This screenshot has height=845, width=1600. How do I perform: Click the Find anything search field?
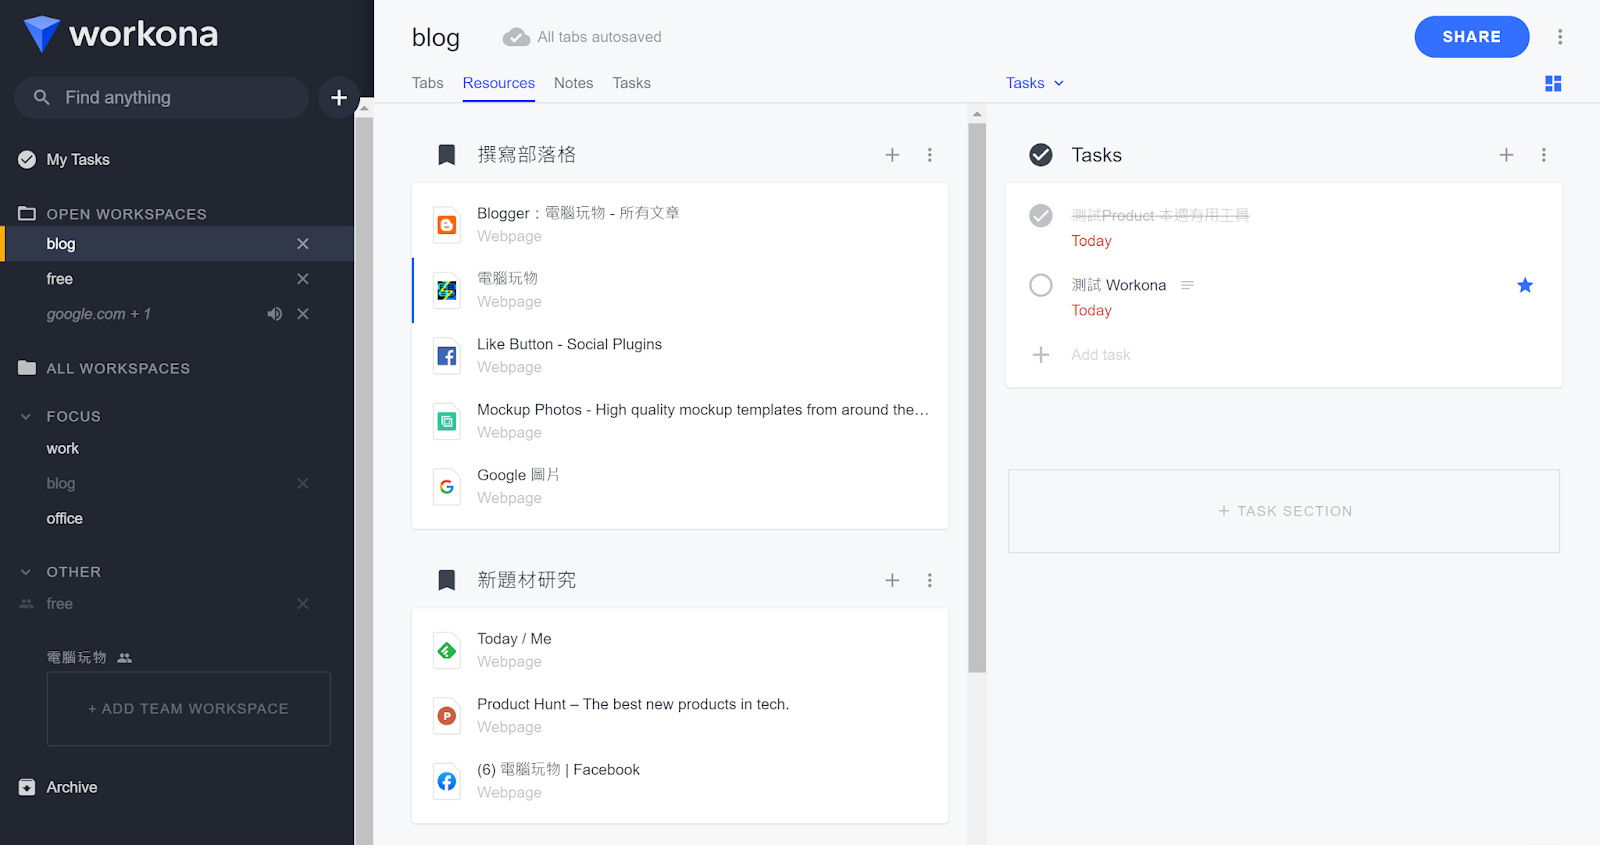161,97
